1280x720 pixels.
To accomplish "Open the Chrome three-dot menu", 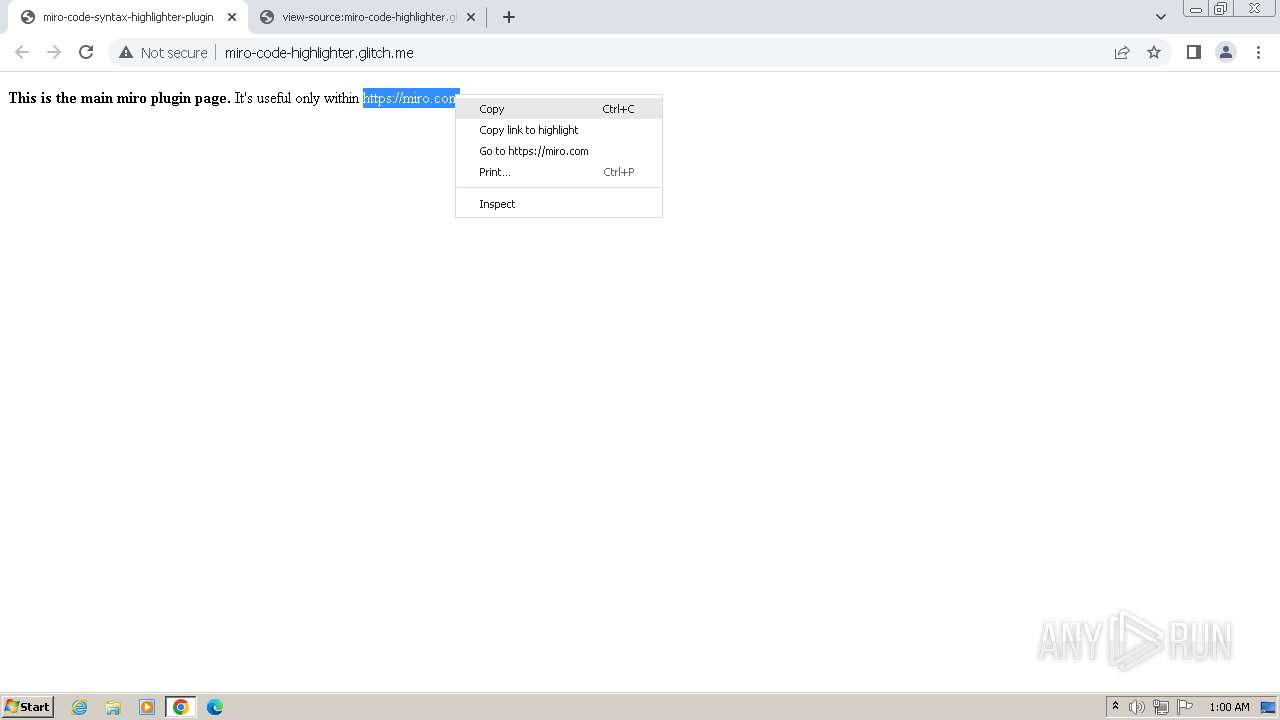I will tap(1258, 52).
